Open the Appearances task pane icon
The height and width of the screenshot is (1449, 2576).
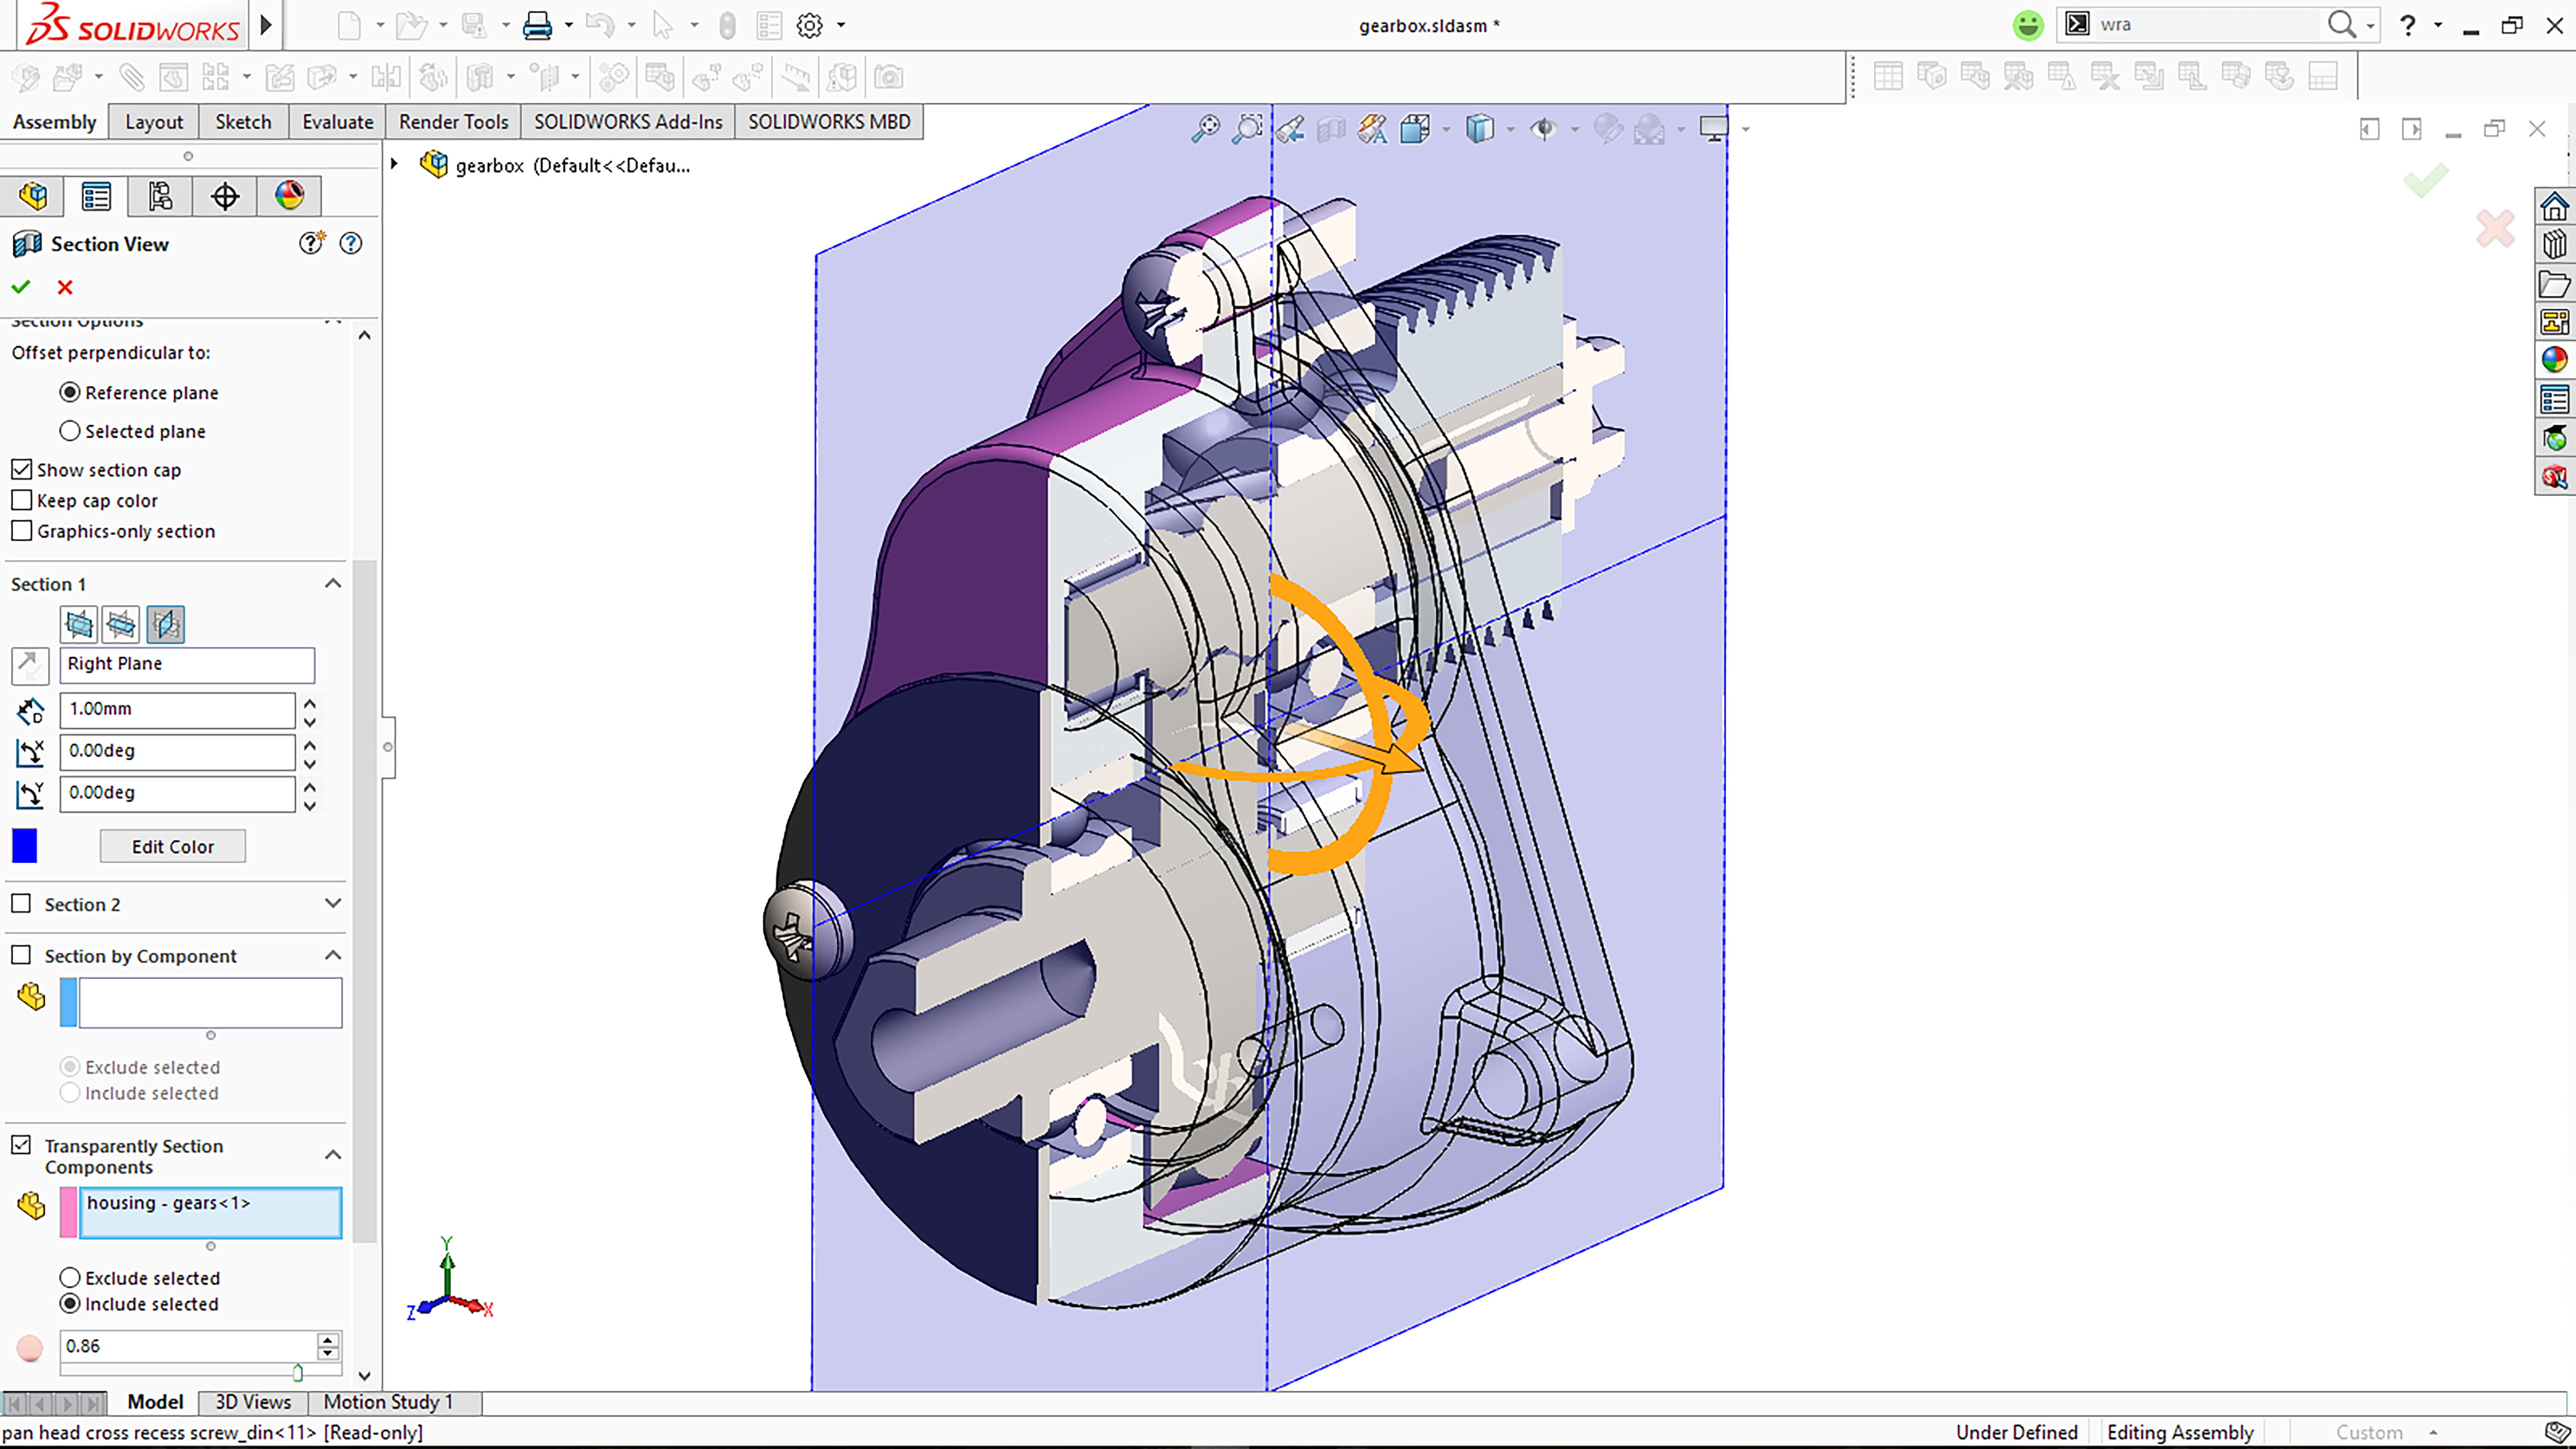tap(2554, 360)
